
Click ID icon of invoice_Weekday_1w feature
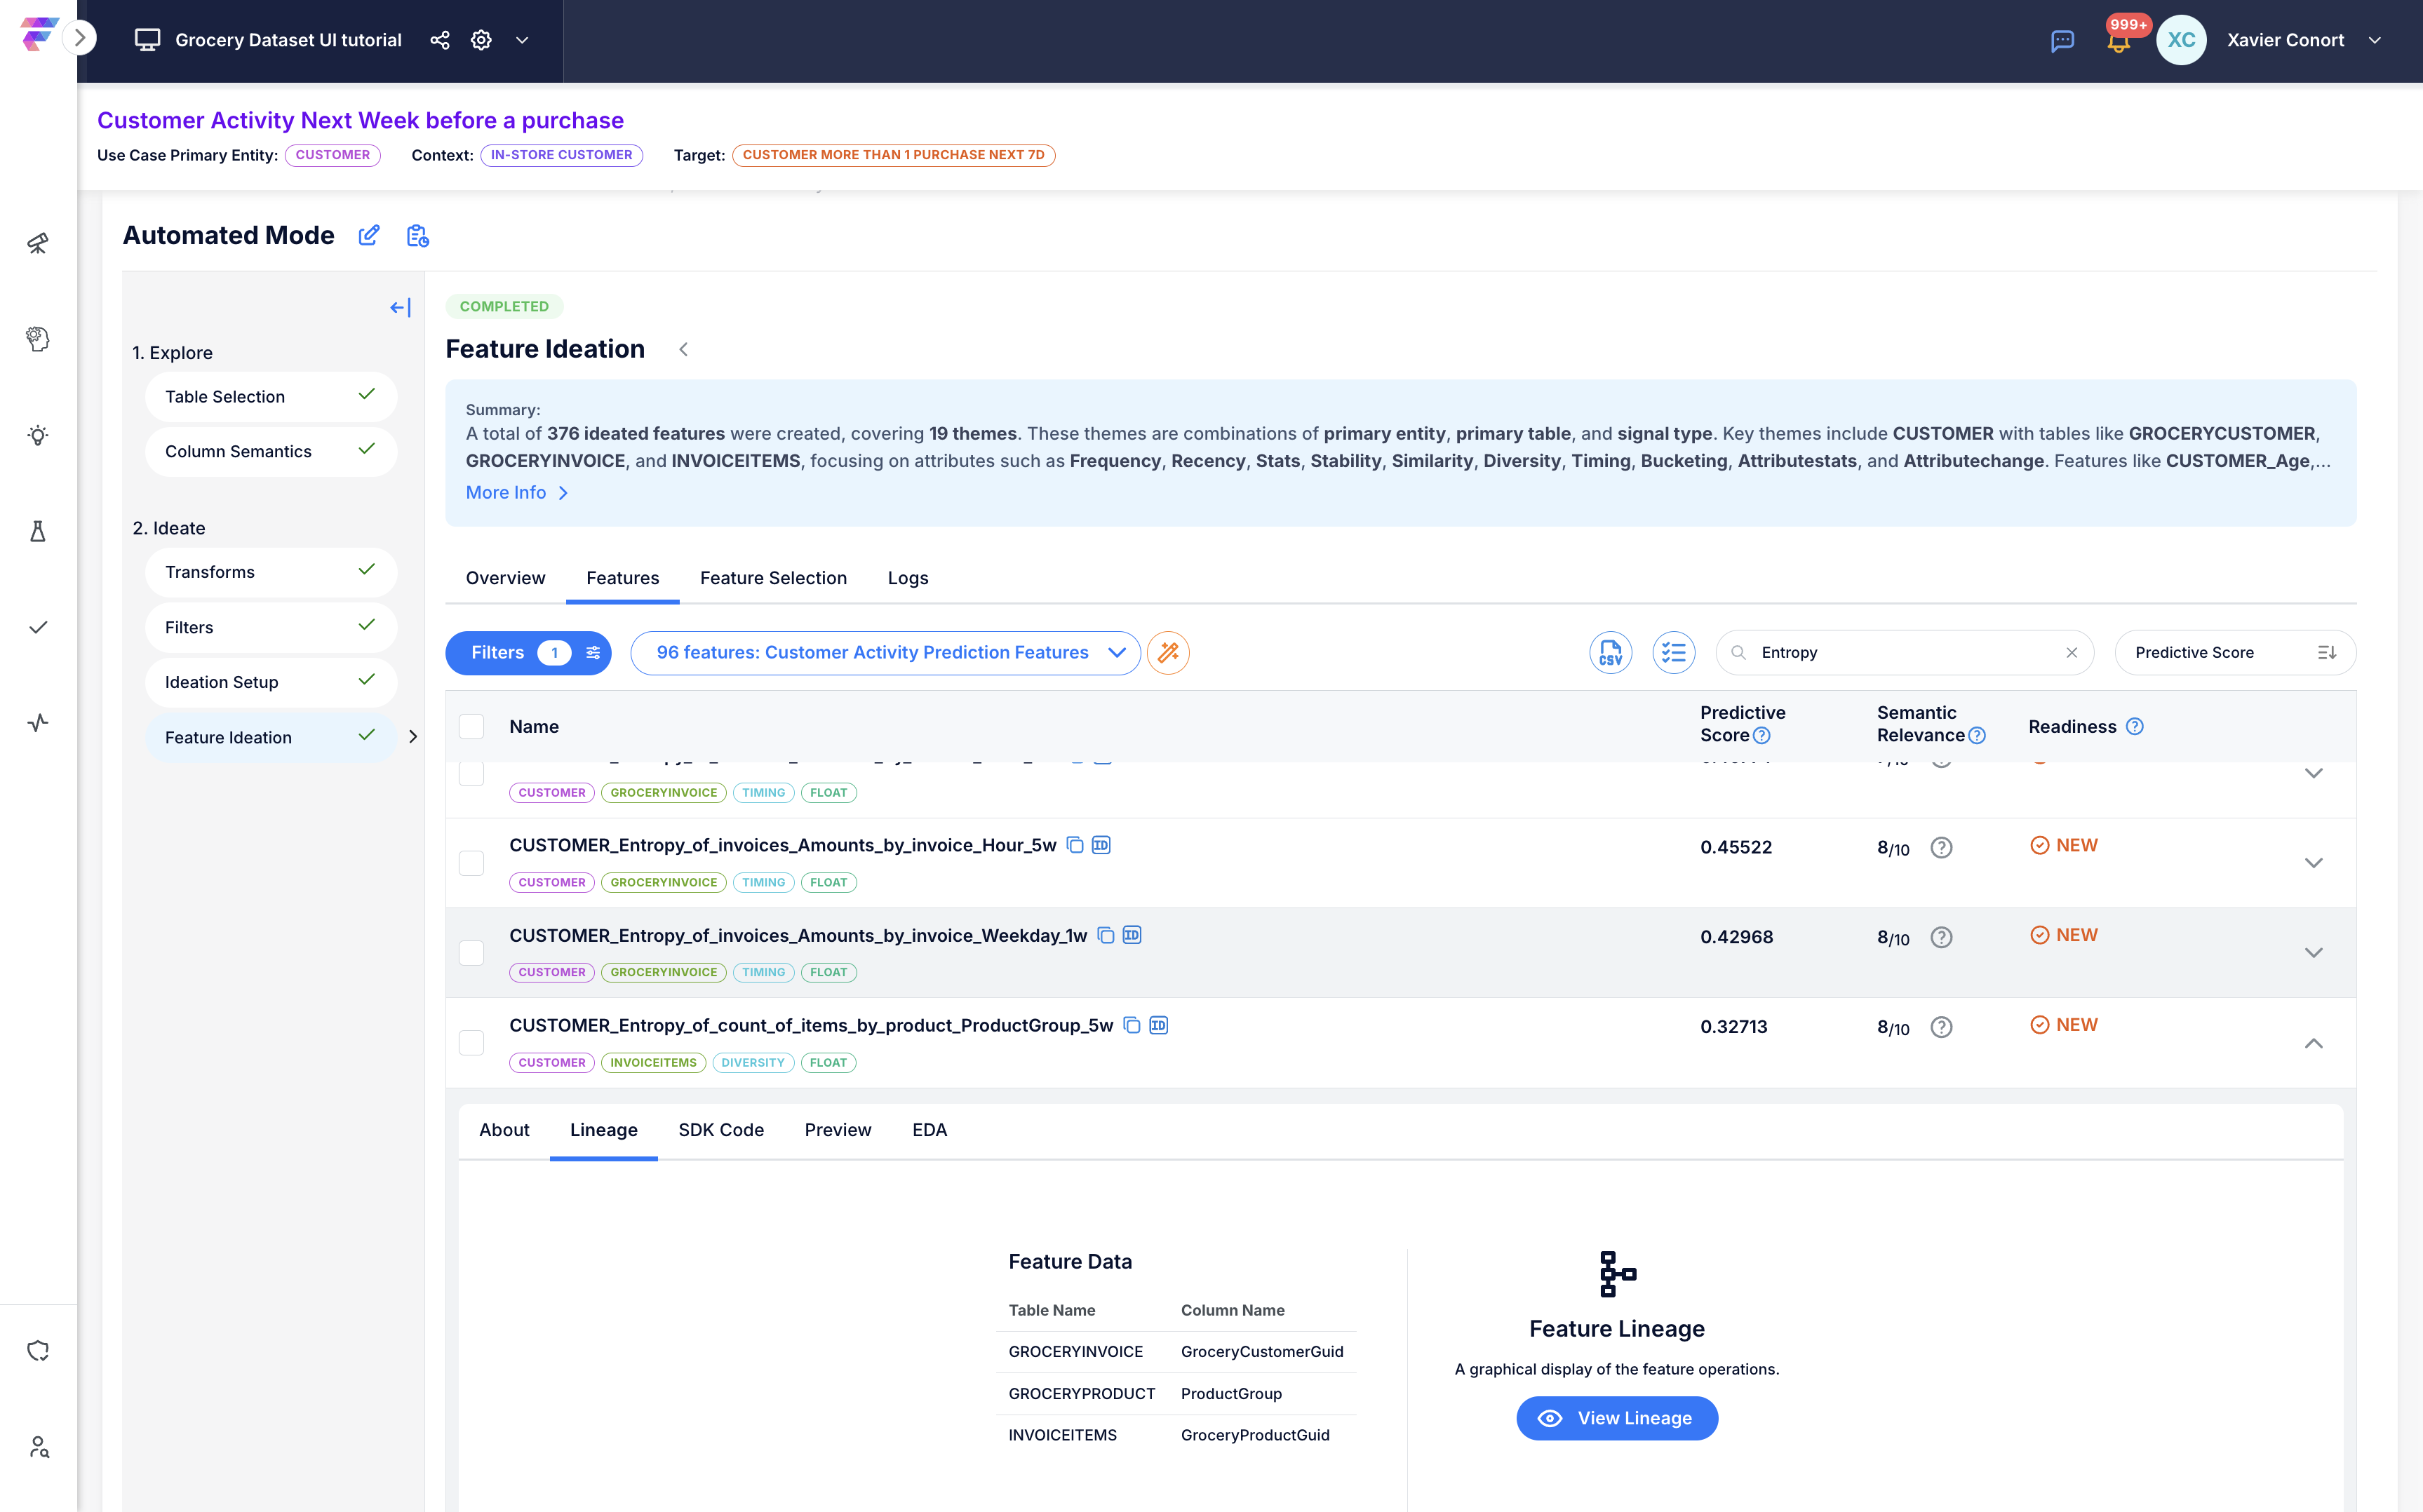(x=1132, y=935)
